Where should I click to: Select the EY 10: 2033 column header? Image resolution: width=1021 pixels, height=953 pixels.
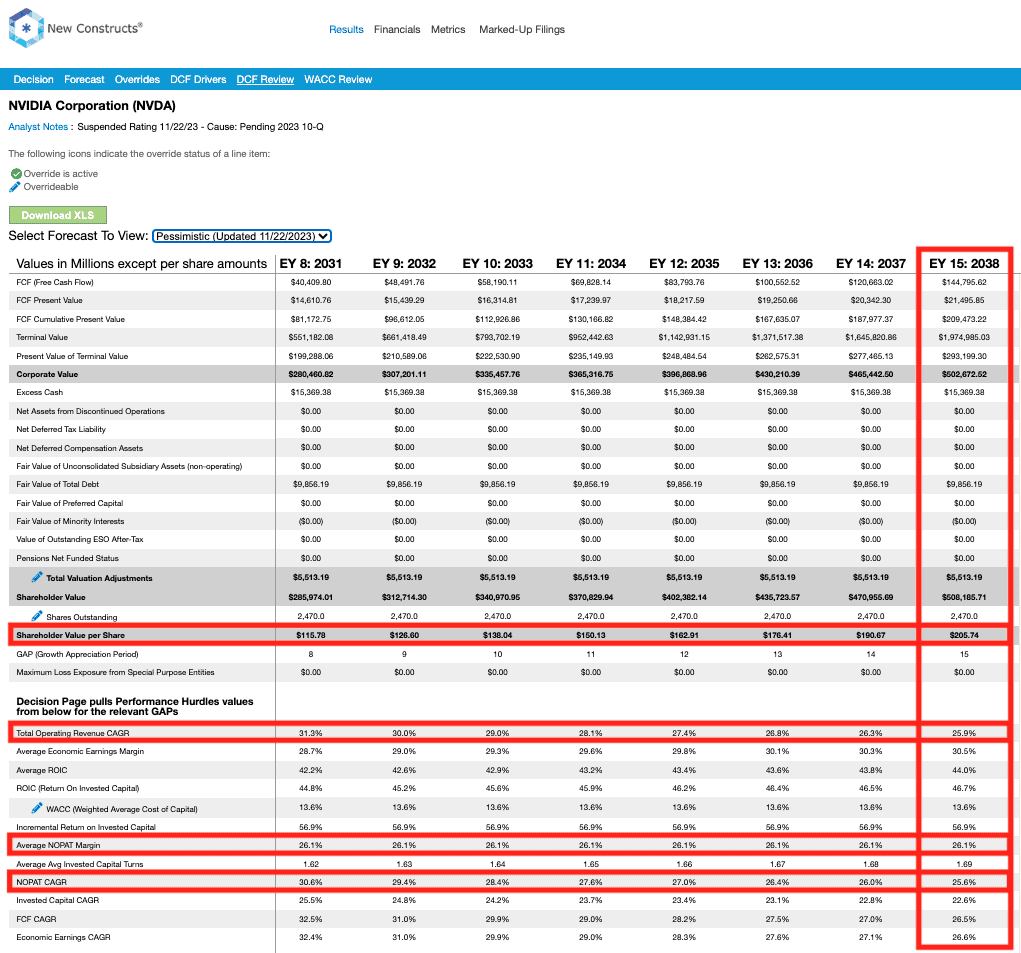(497, 264)
